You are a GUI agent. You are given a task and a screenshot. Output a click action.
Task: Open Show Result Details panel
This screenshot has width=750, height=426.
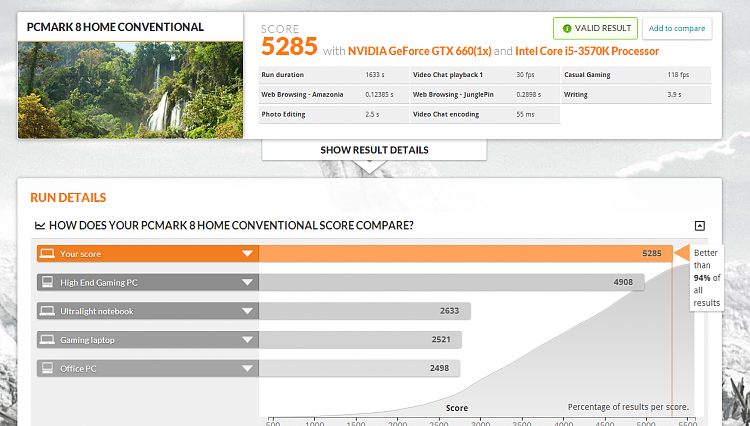click(x=374, y=150)
